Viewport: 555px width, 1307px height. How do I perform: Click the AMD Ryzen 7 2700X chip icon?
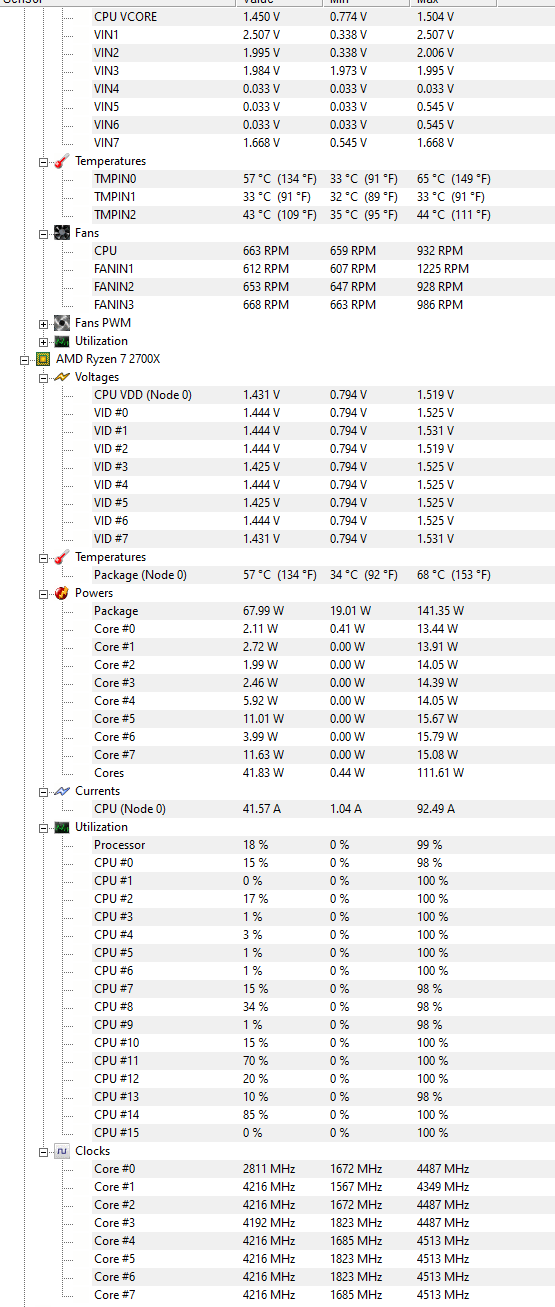pos(43,359)
